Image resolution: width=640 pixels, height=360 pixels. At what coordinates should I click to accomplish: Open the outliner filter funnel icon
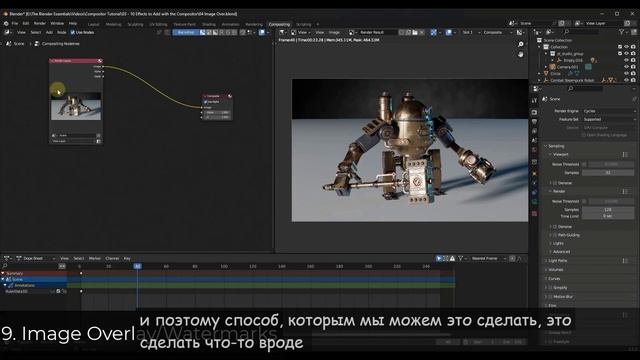(x=622, y=32)
